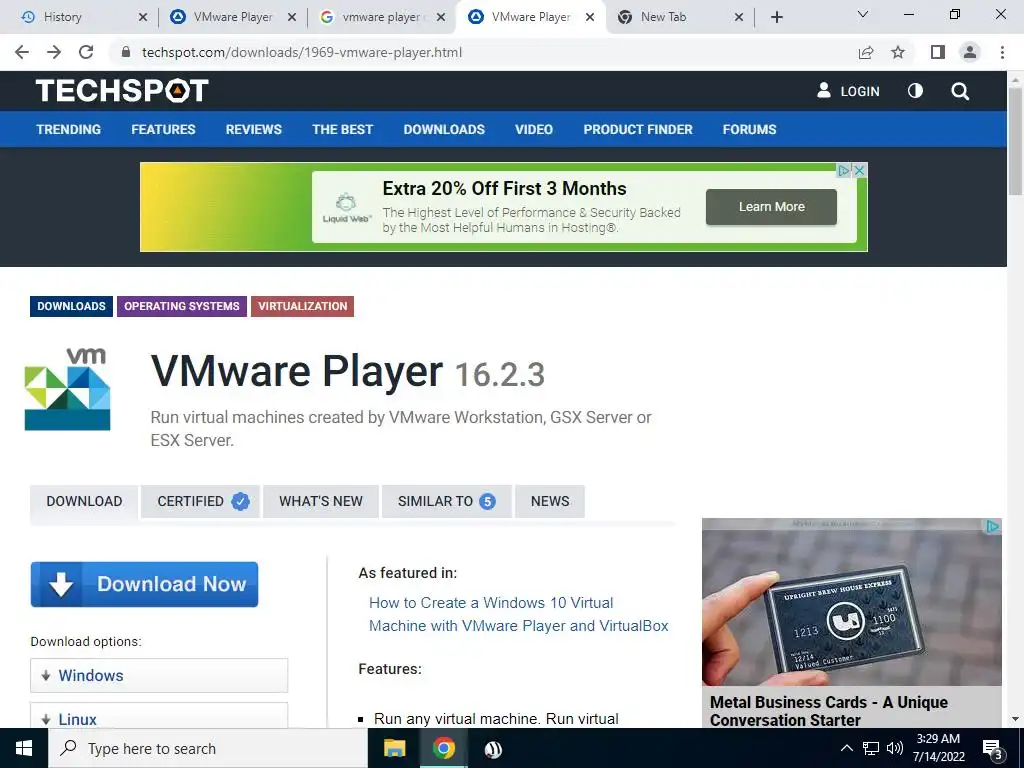Reload the TechSpot page

pos(86,52)
